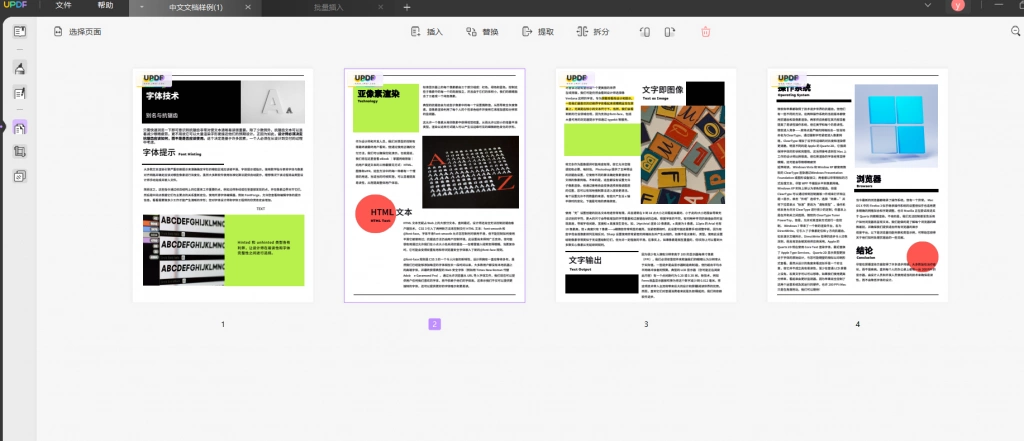The width and height of the screenshot is (1024, 441).
Task: Click the organize pages sidebar icon
Action: click(x=20, y=127)
